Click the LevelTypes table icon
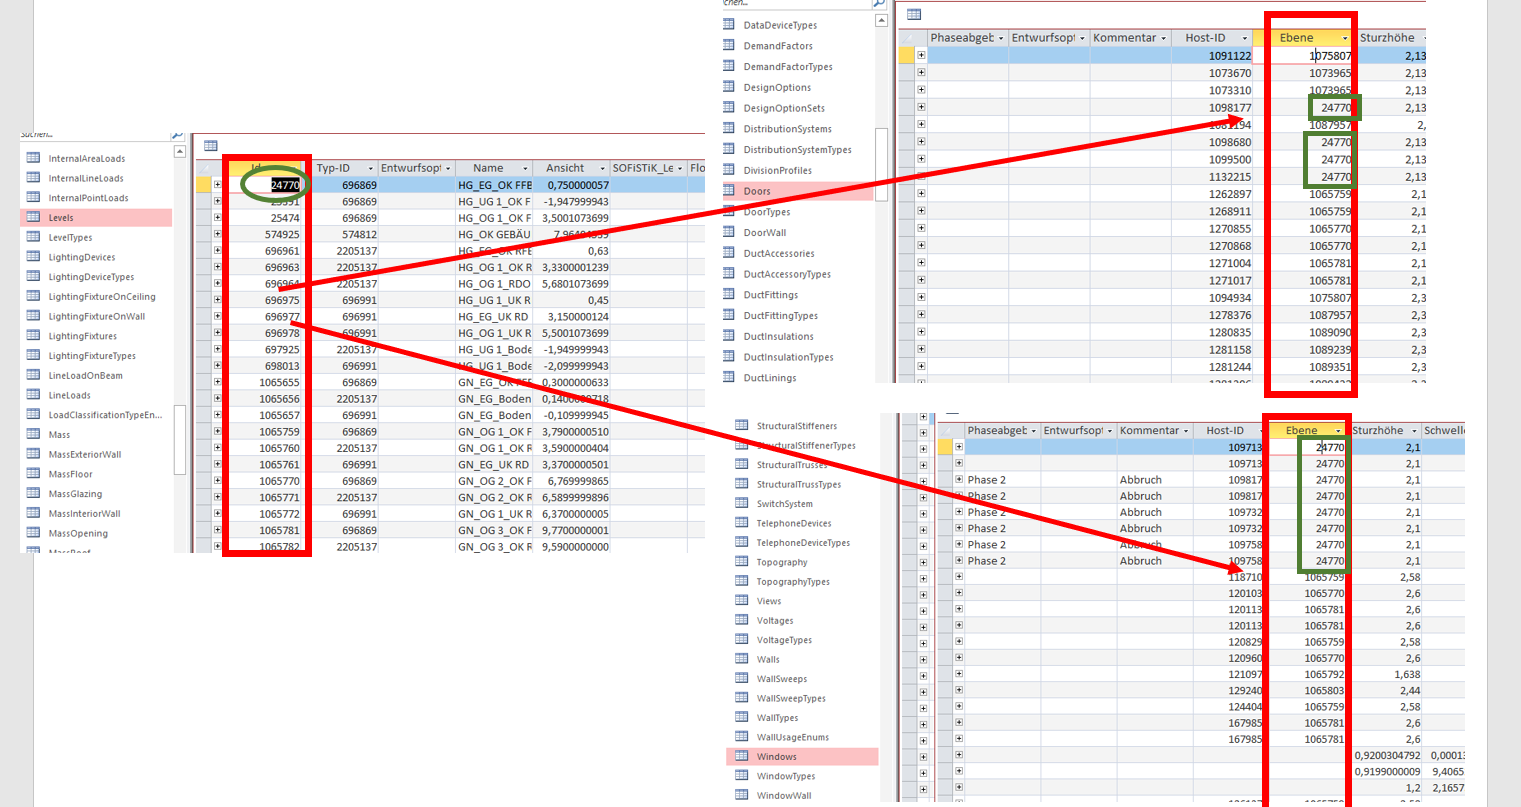Viewport: 1521px width, 807px height. pos(33,237)
